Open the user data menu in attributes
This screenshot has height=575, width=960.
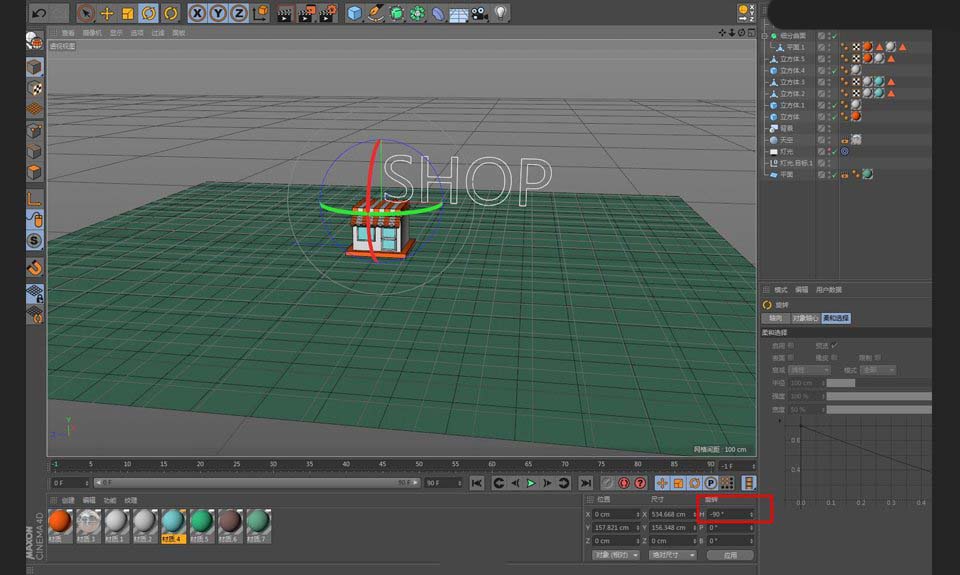(x=829, y=290)
